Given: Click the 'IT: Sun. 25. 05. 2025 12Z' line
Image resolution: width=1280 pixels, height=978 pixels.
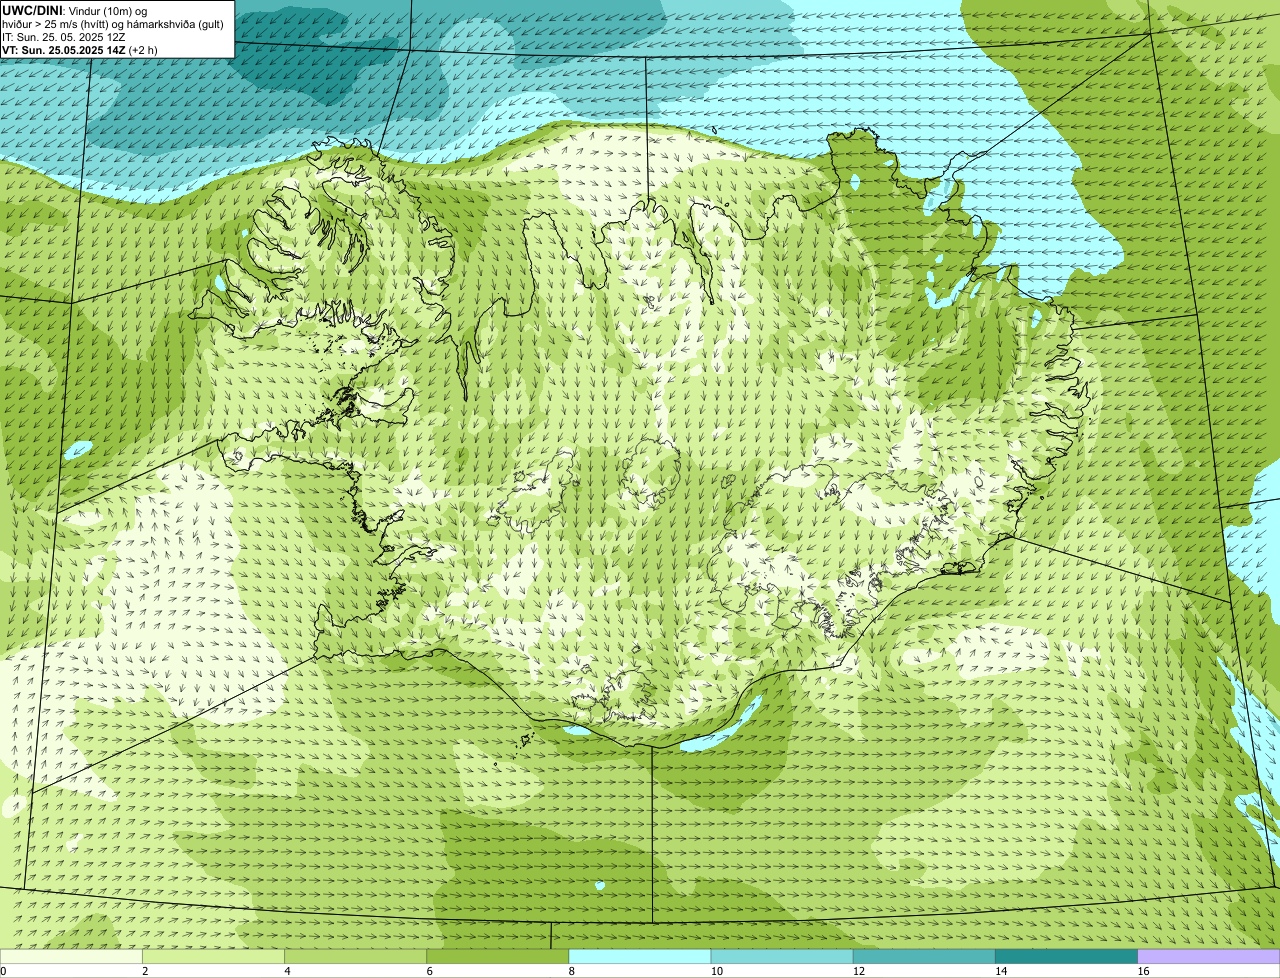Looking at the screenshot, I should click(64, 37).
